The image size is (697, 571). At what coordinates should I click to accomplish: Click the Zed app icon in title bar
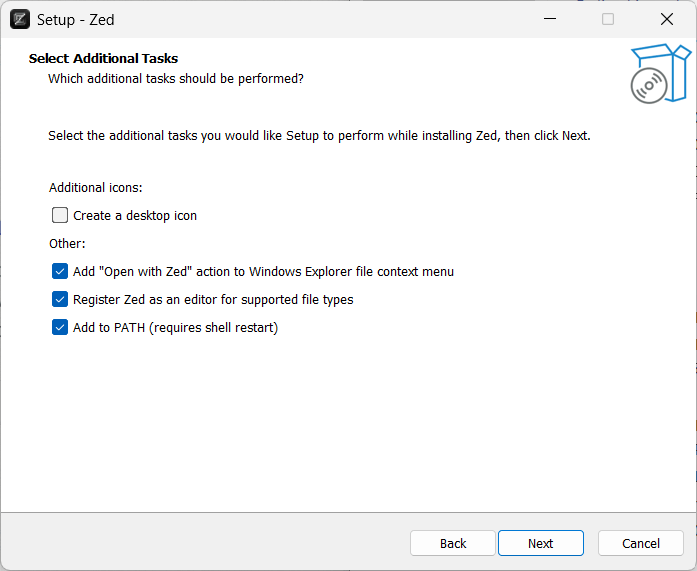[20, 19]
